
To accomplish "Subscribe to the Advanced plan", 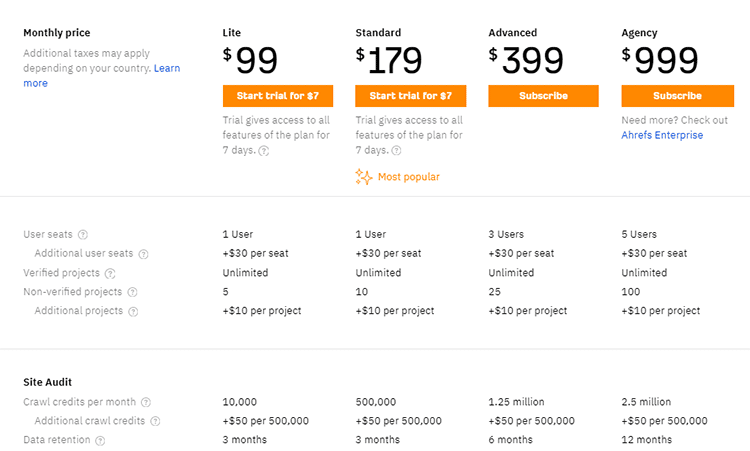I will point(543,96).
